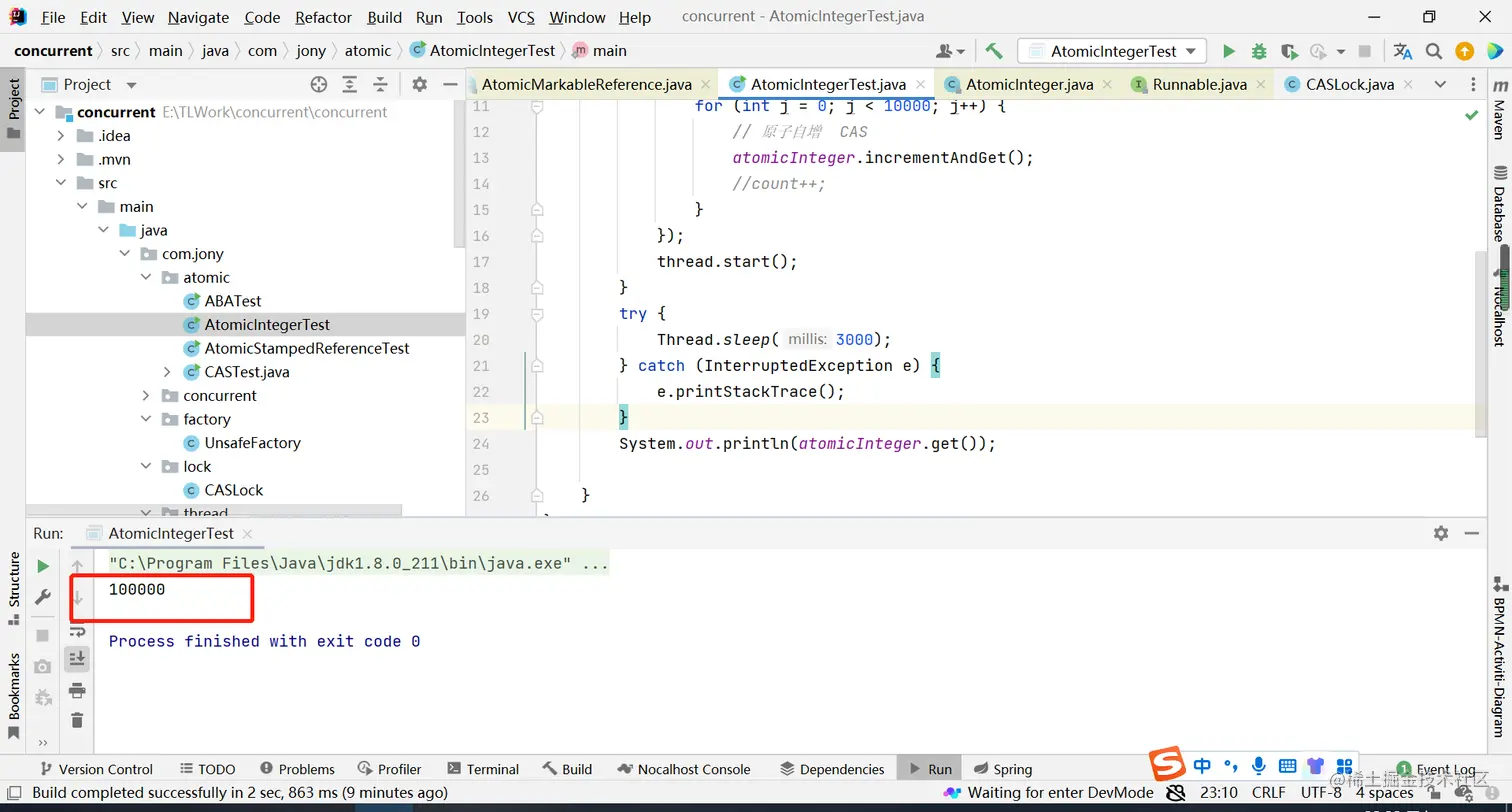Hide the Project tool window

(450, 85)
